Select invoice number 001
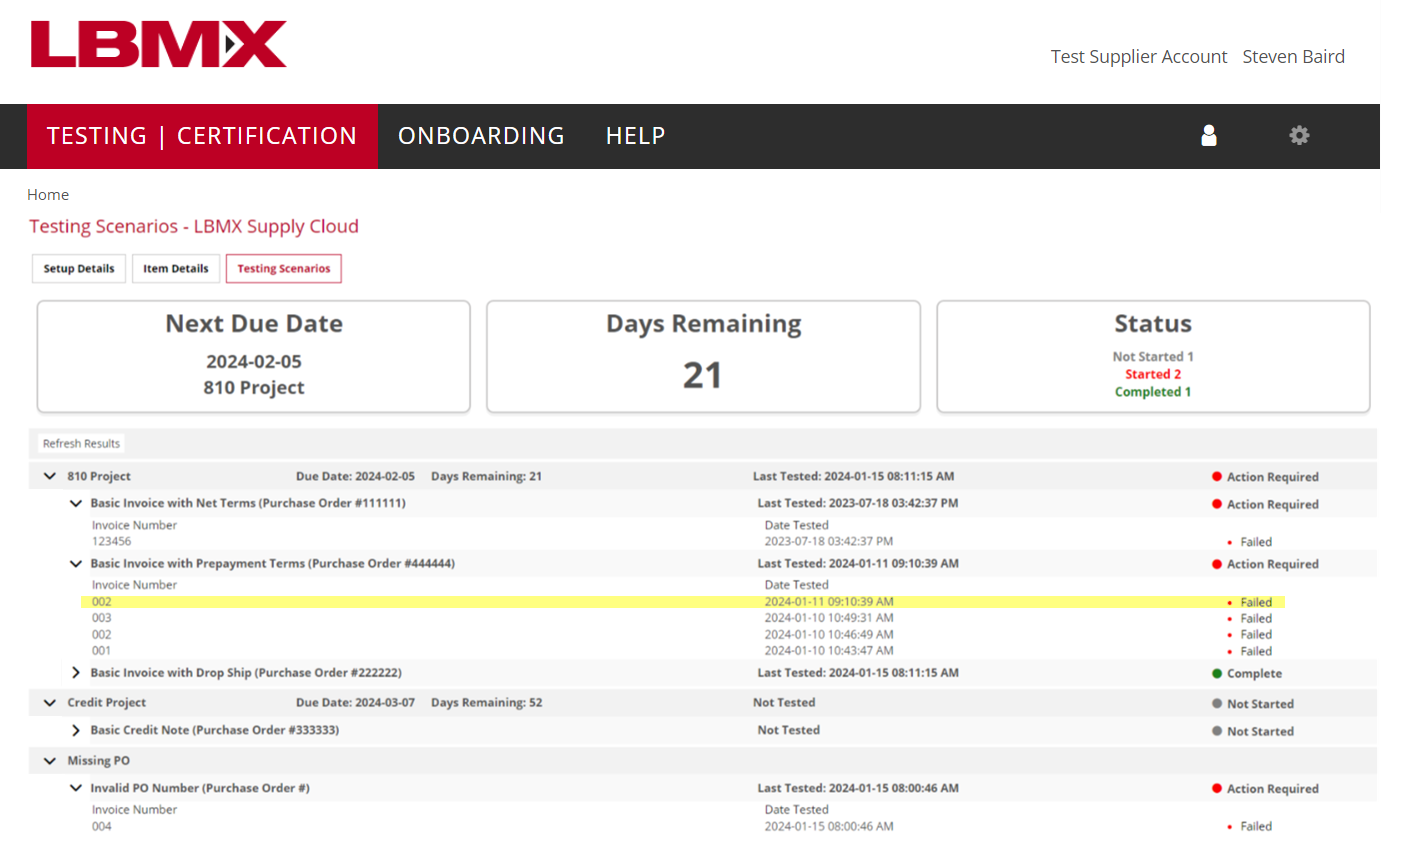The image size is (1406, 868). (102, 650)
